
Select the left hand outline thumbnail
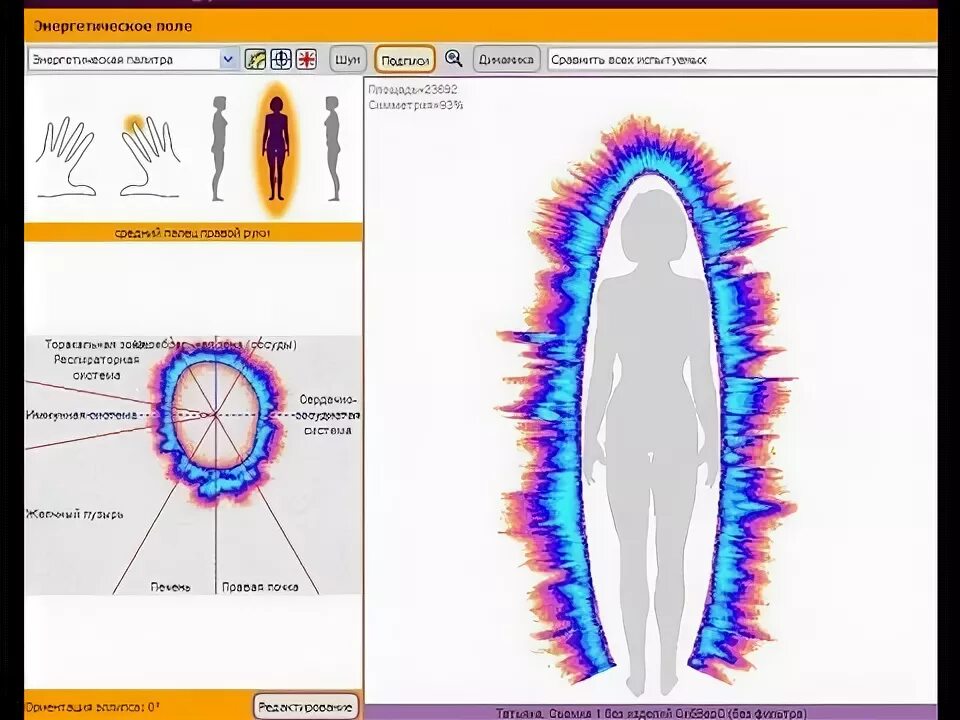pyautogui.click(x=66, y=157)
